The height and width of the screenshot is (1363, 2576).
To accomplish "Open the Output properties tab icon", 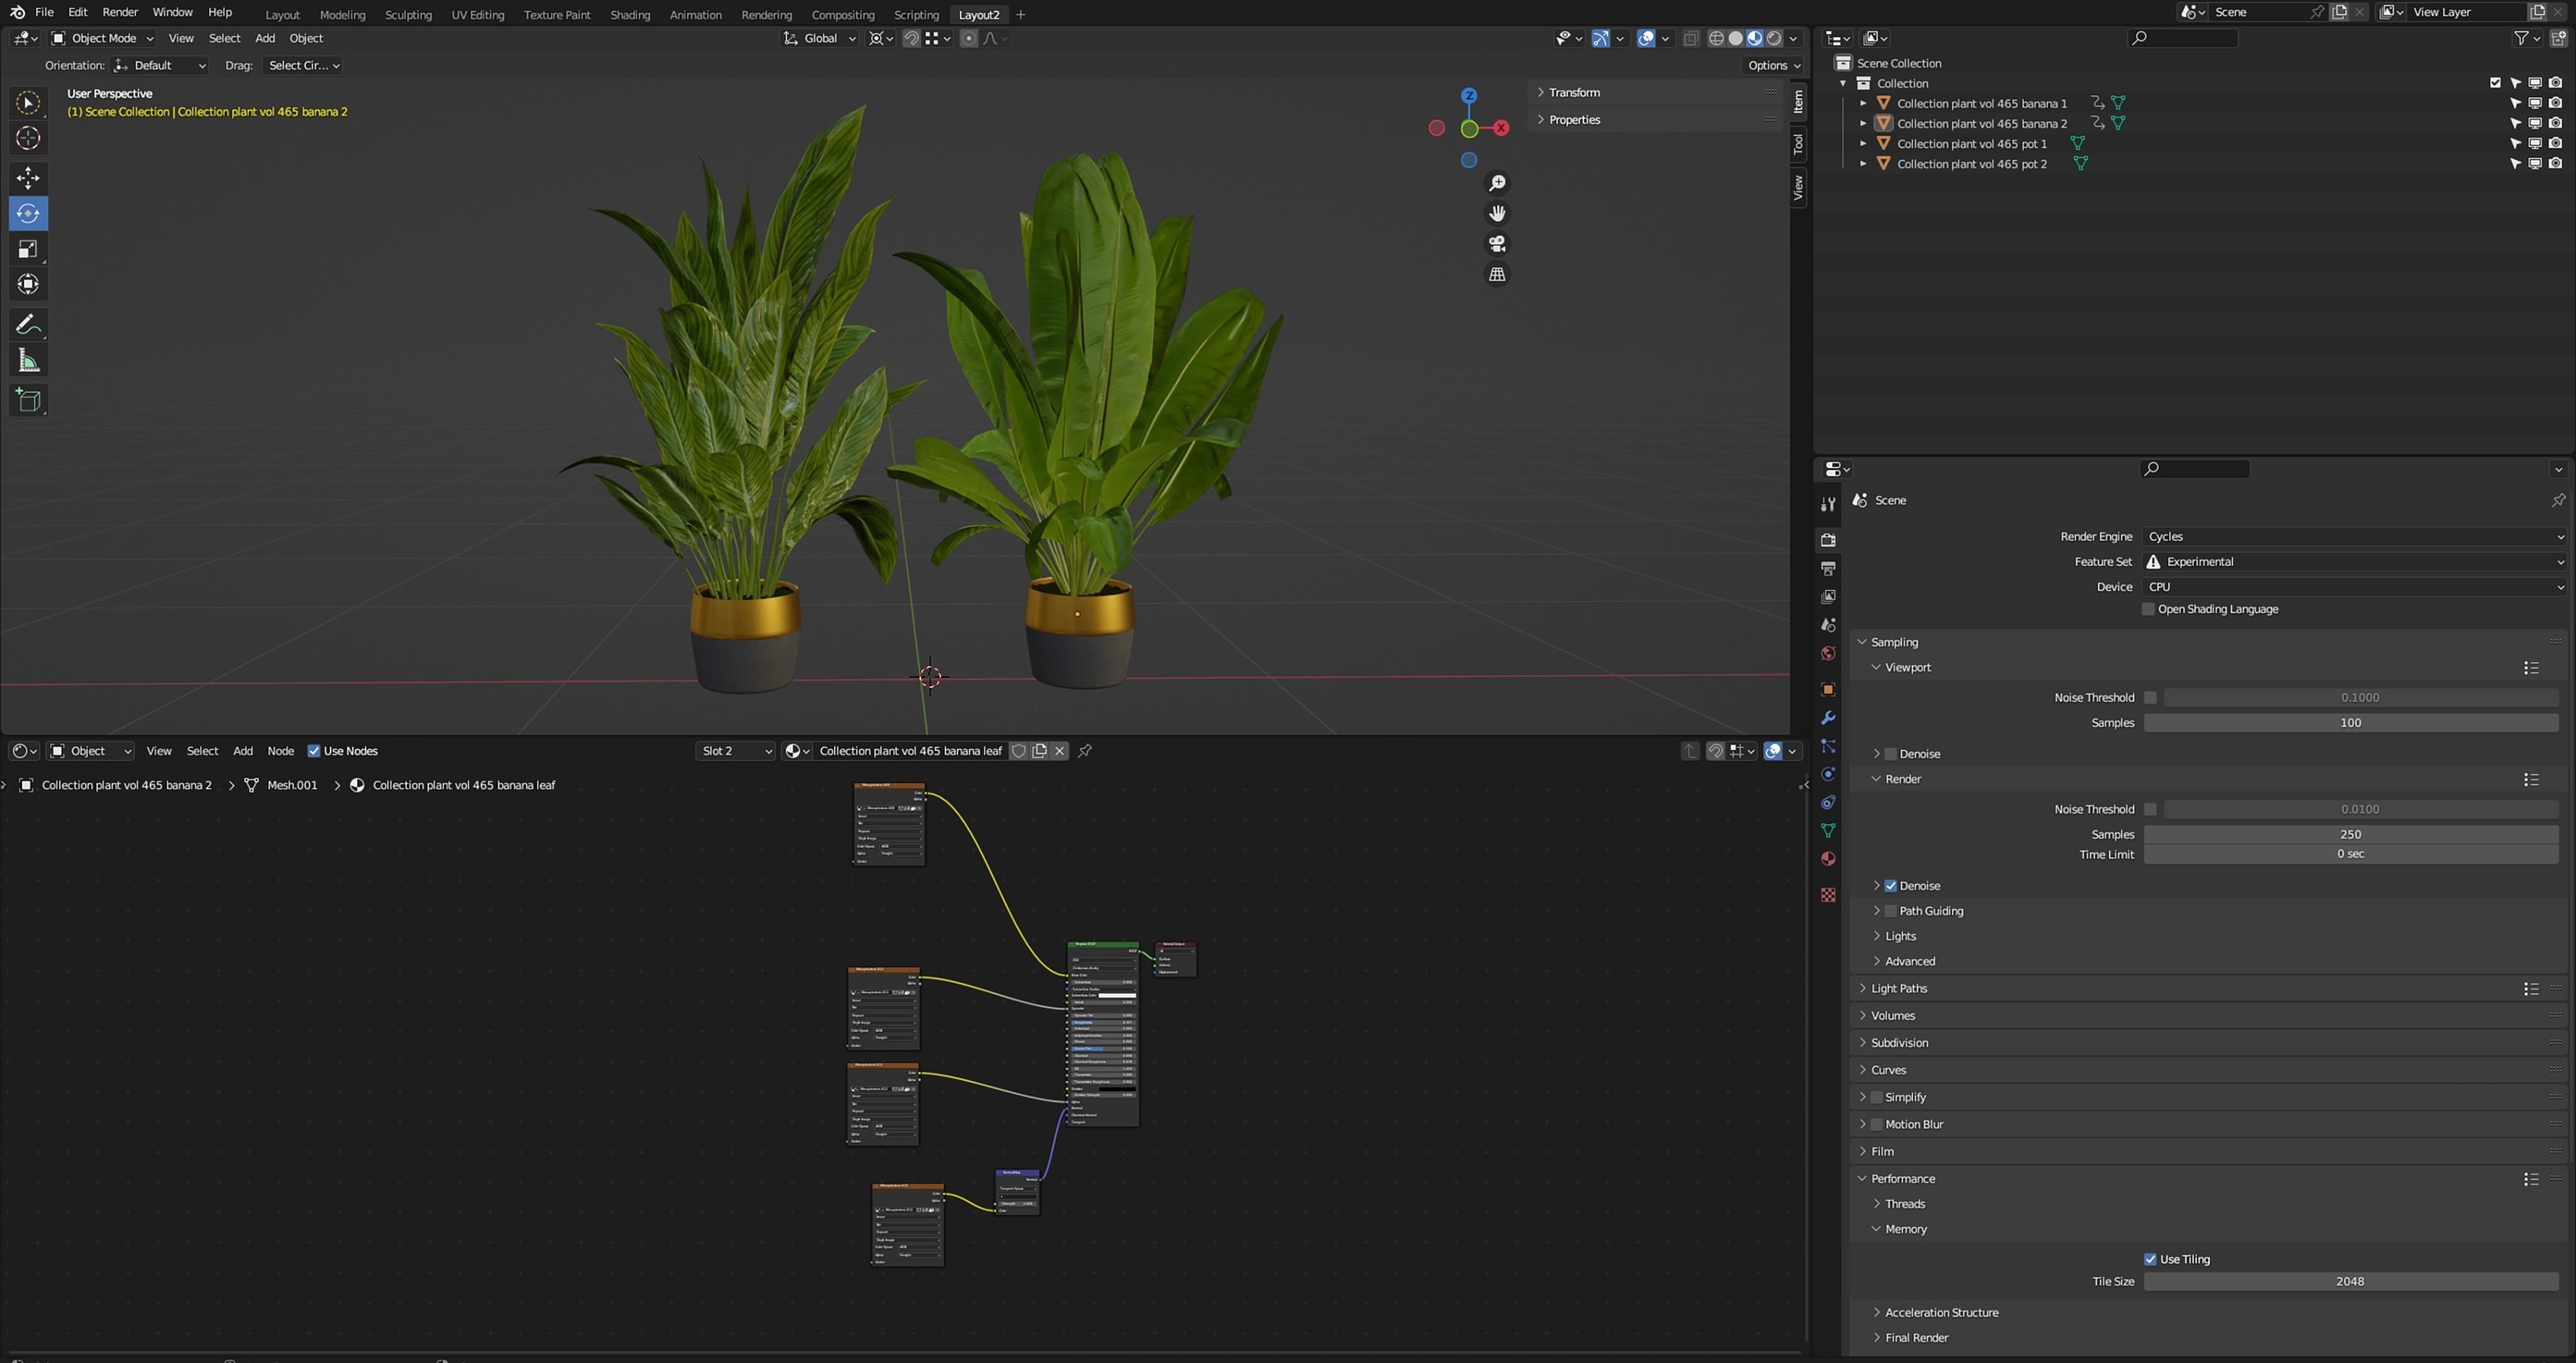I will pos(1828,568).
